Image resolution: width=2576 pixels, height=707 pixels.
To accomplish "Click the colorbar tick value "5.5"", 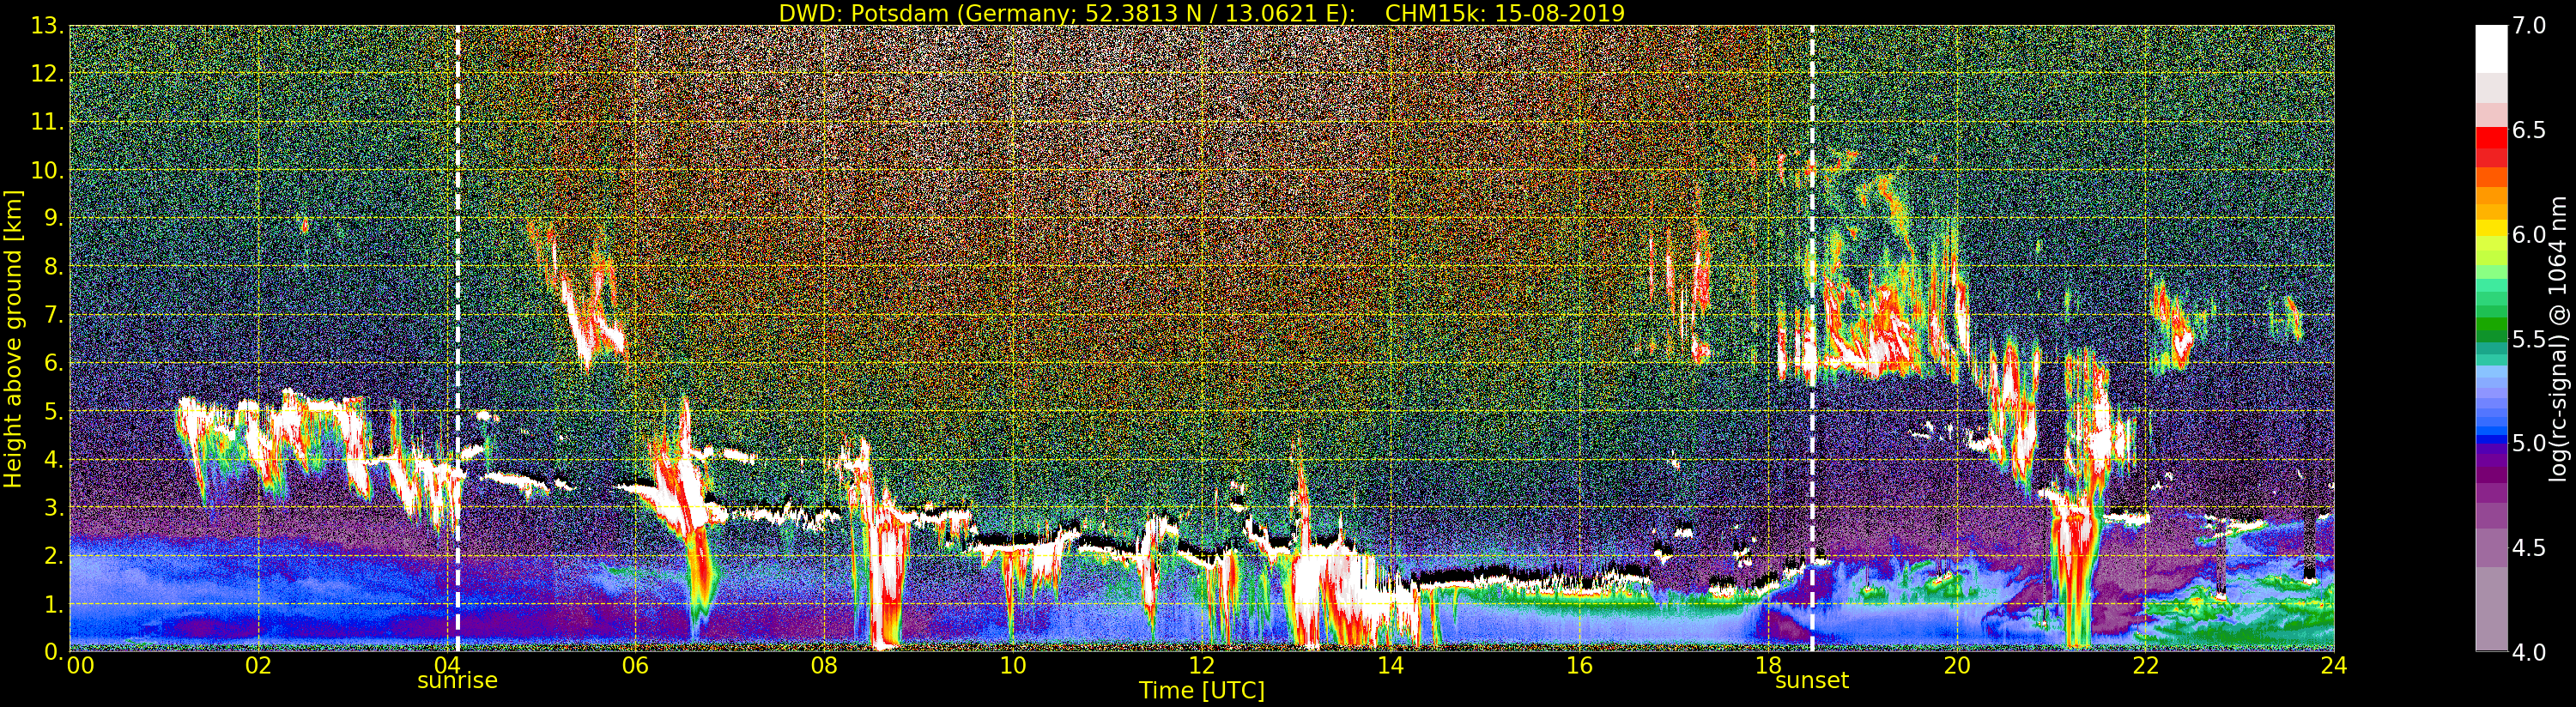I will 2529,339.
